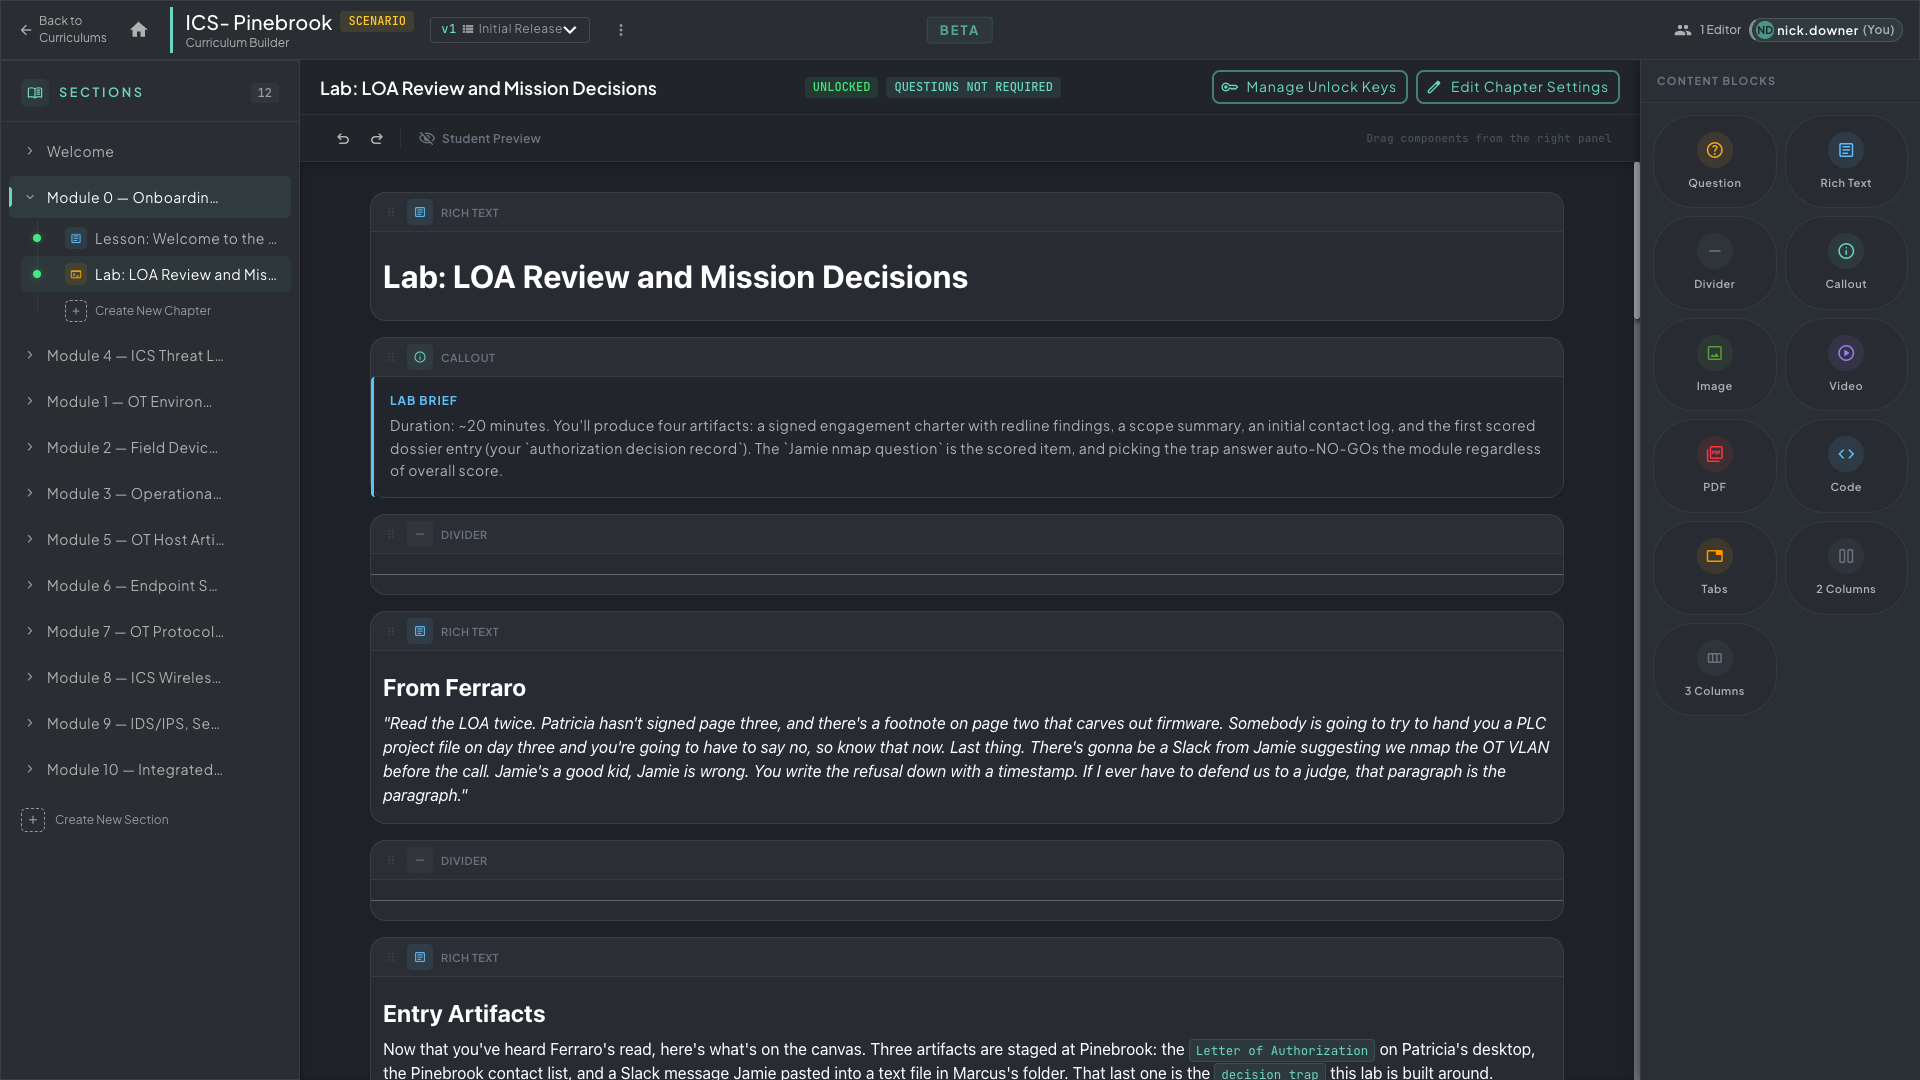The height and width of the screenshot is (1080, 1920).
Task: Click Create New Chapter
Action: (138, 311)
